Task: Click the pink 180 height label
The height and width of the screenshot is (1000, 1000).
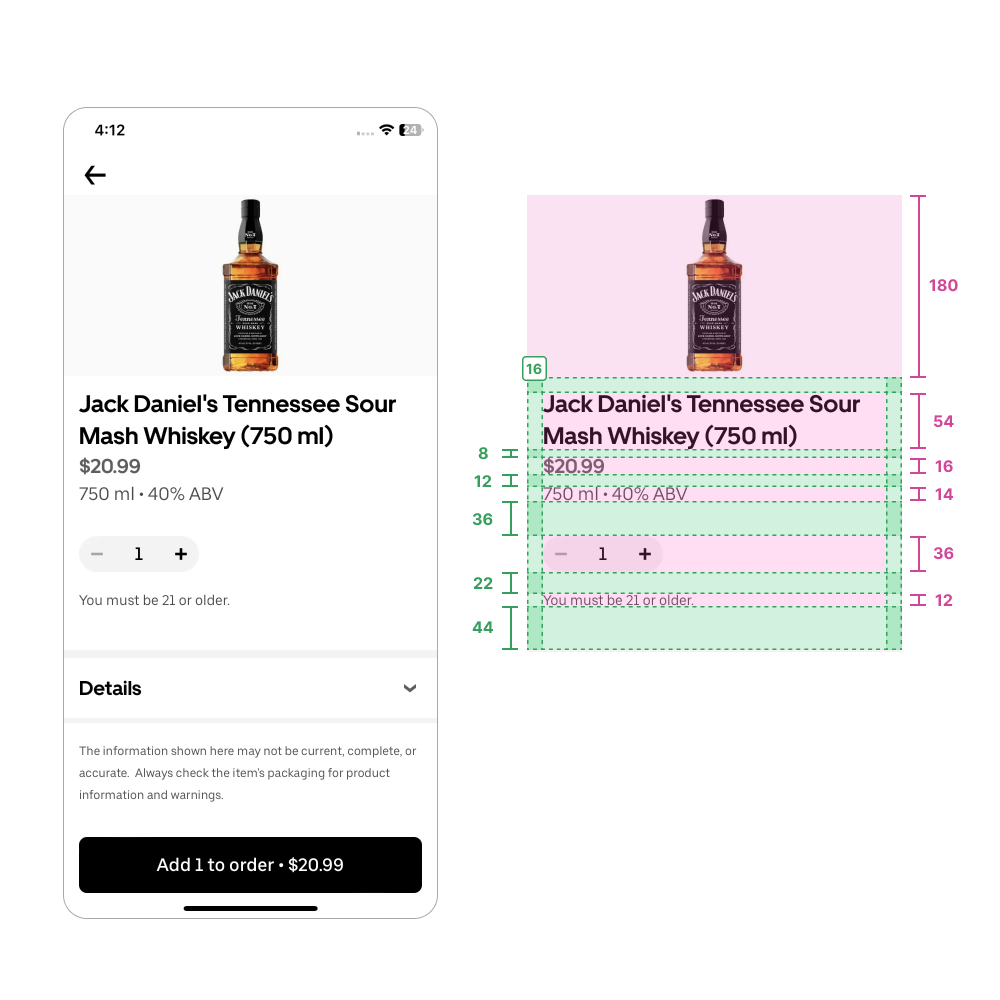Action: [x=943, y=285]
